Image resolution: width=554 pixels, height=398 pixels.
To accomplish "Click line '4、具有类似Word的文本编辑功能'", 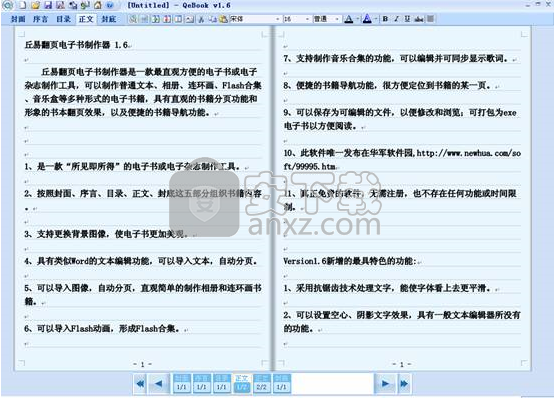I will coord(141,261).
